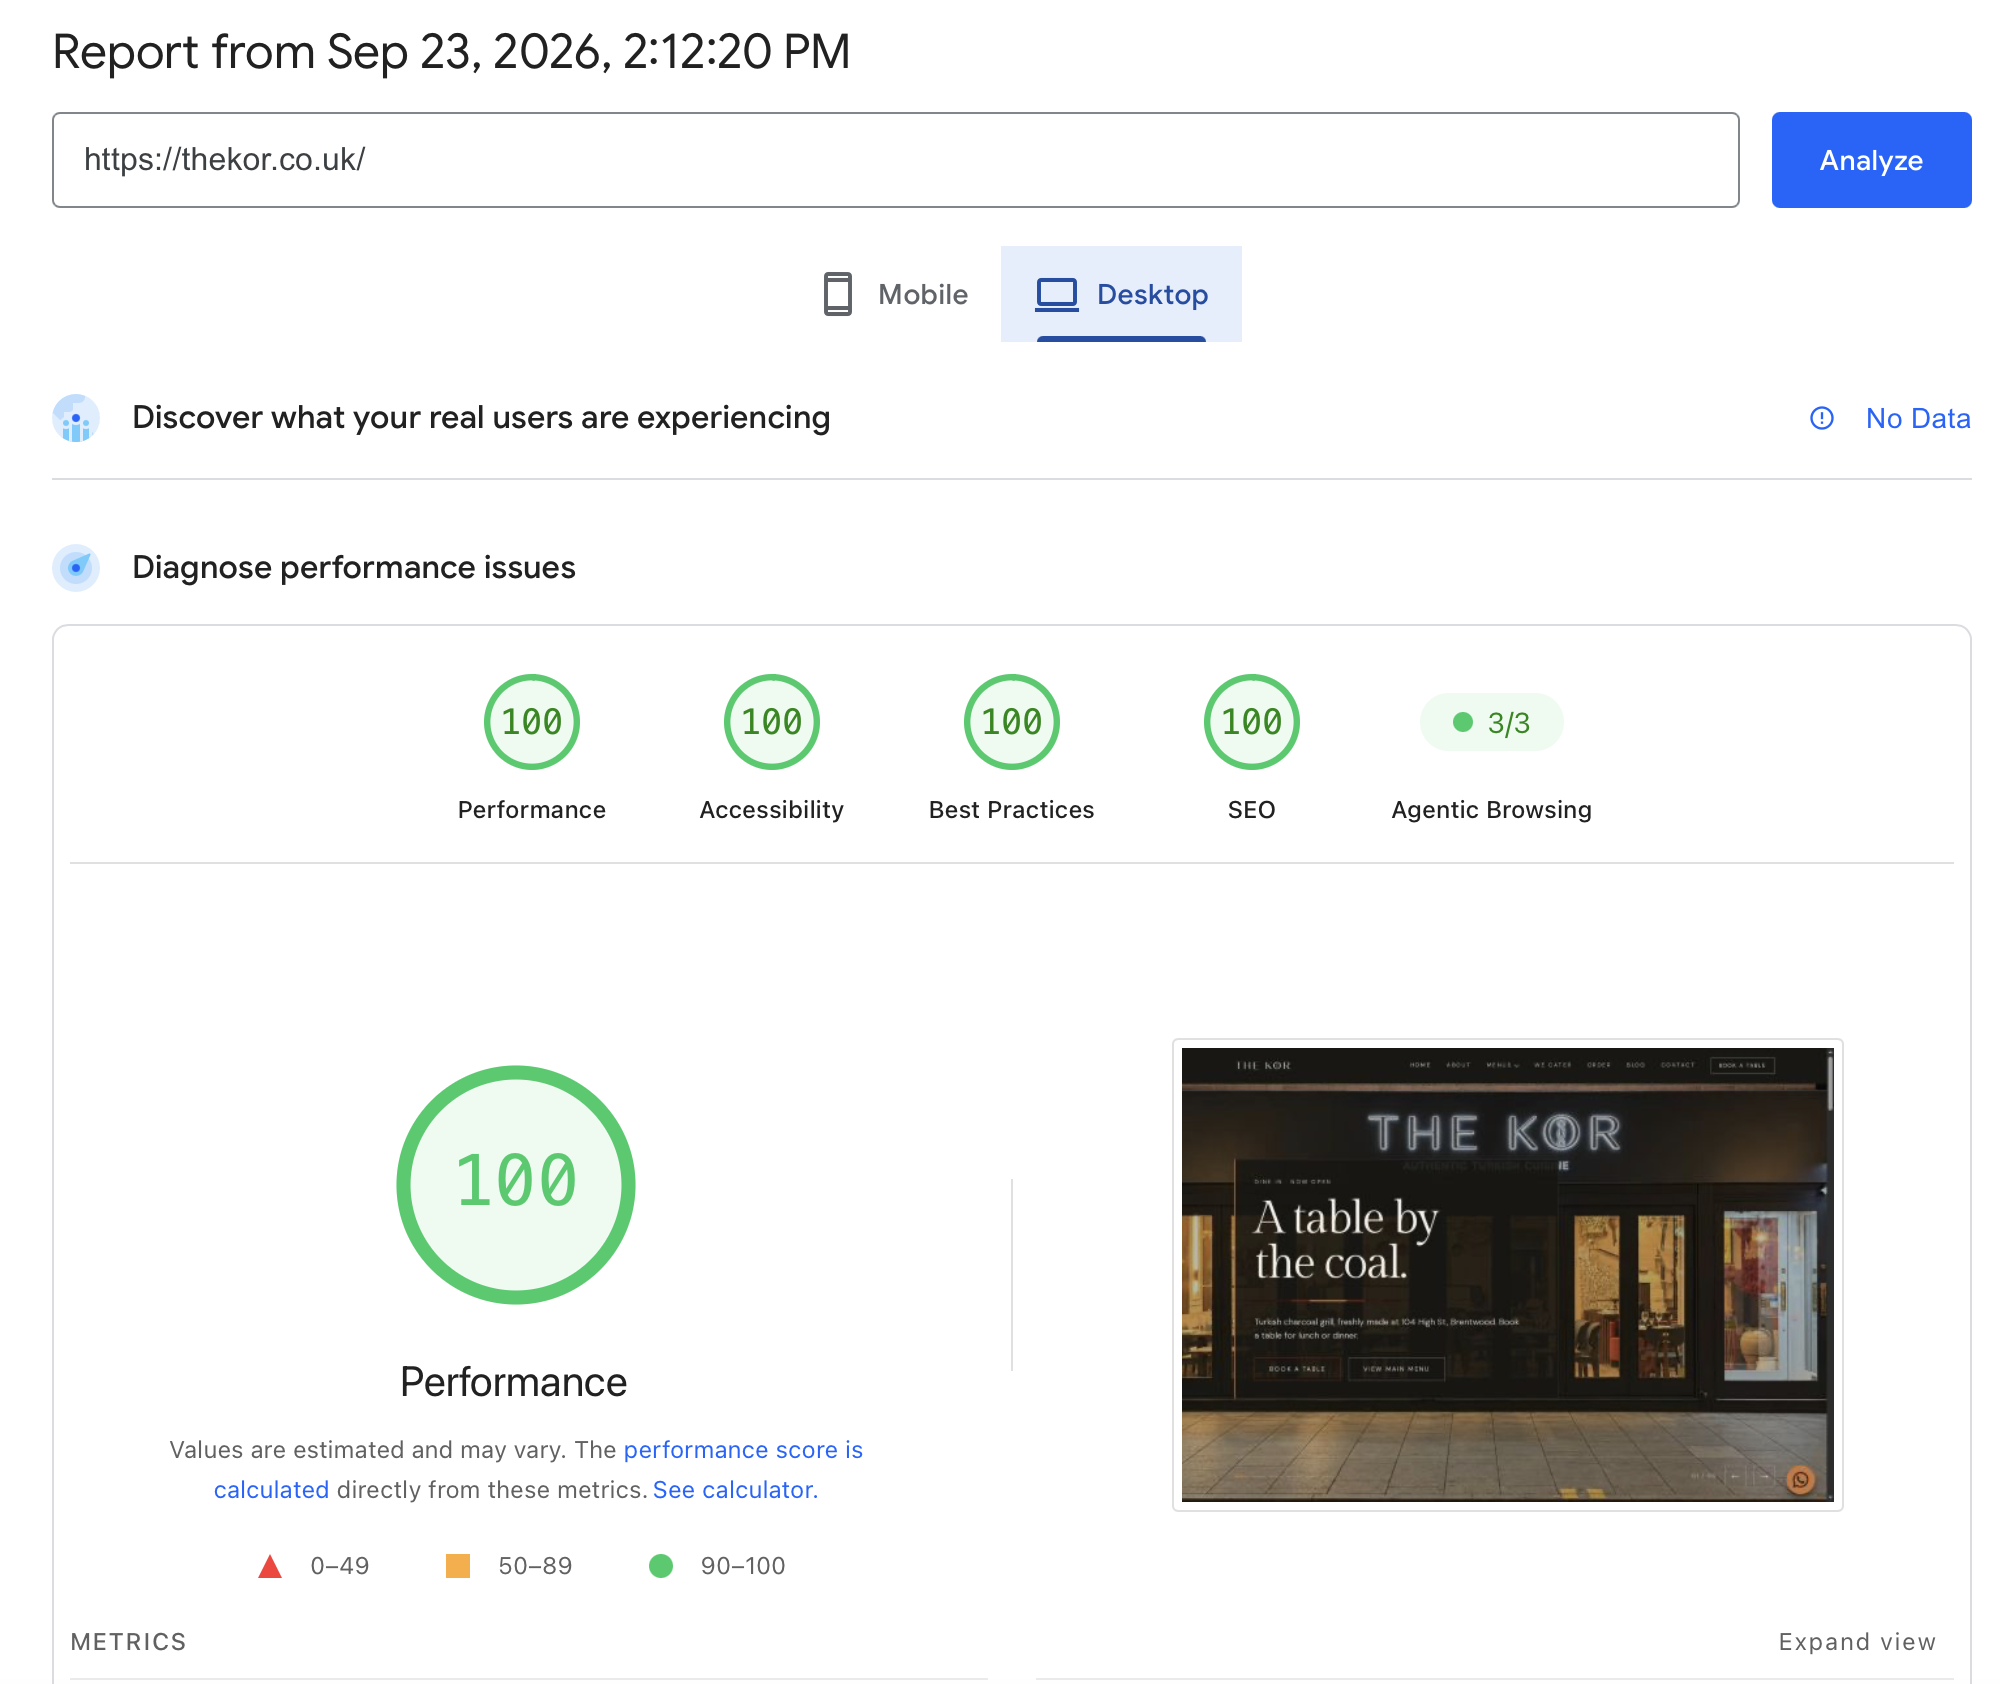Toggle Expand view for metrics
The height and width of the screenshot is (1684, 2000).
[x=1857, y=1642]
